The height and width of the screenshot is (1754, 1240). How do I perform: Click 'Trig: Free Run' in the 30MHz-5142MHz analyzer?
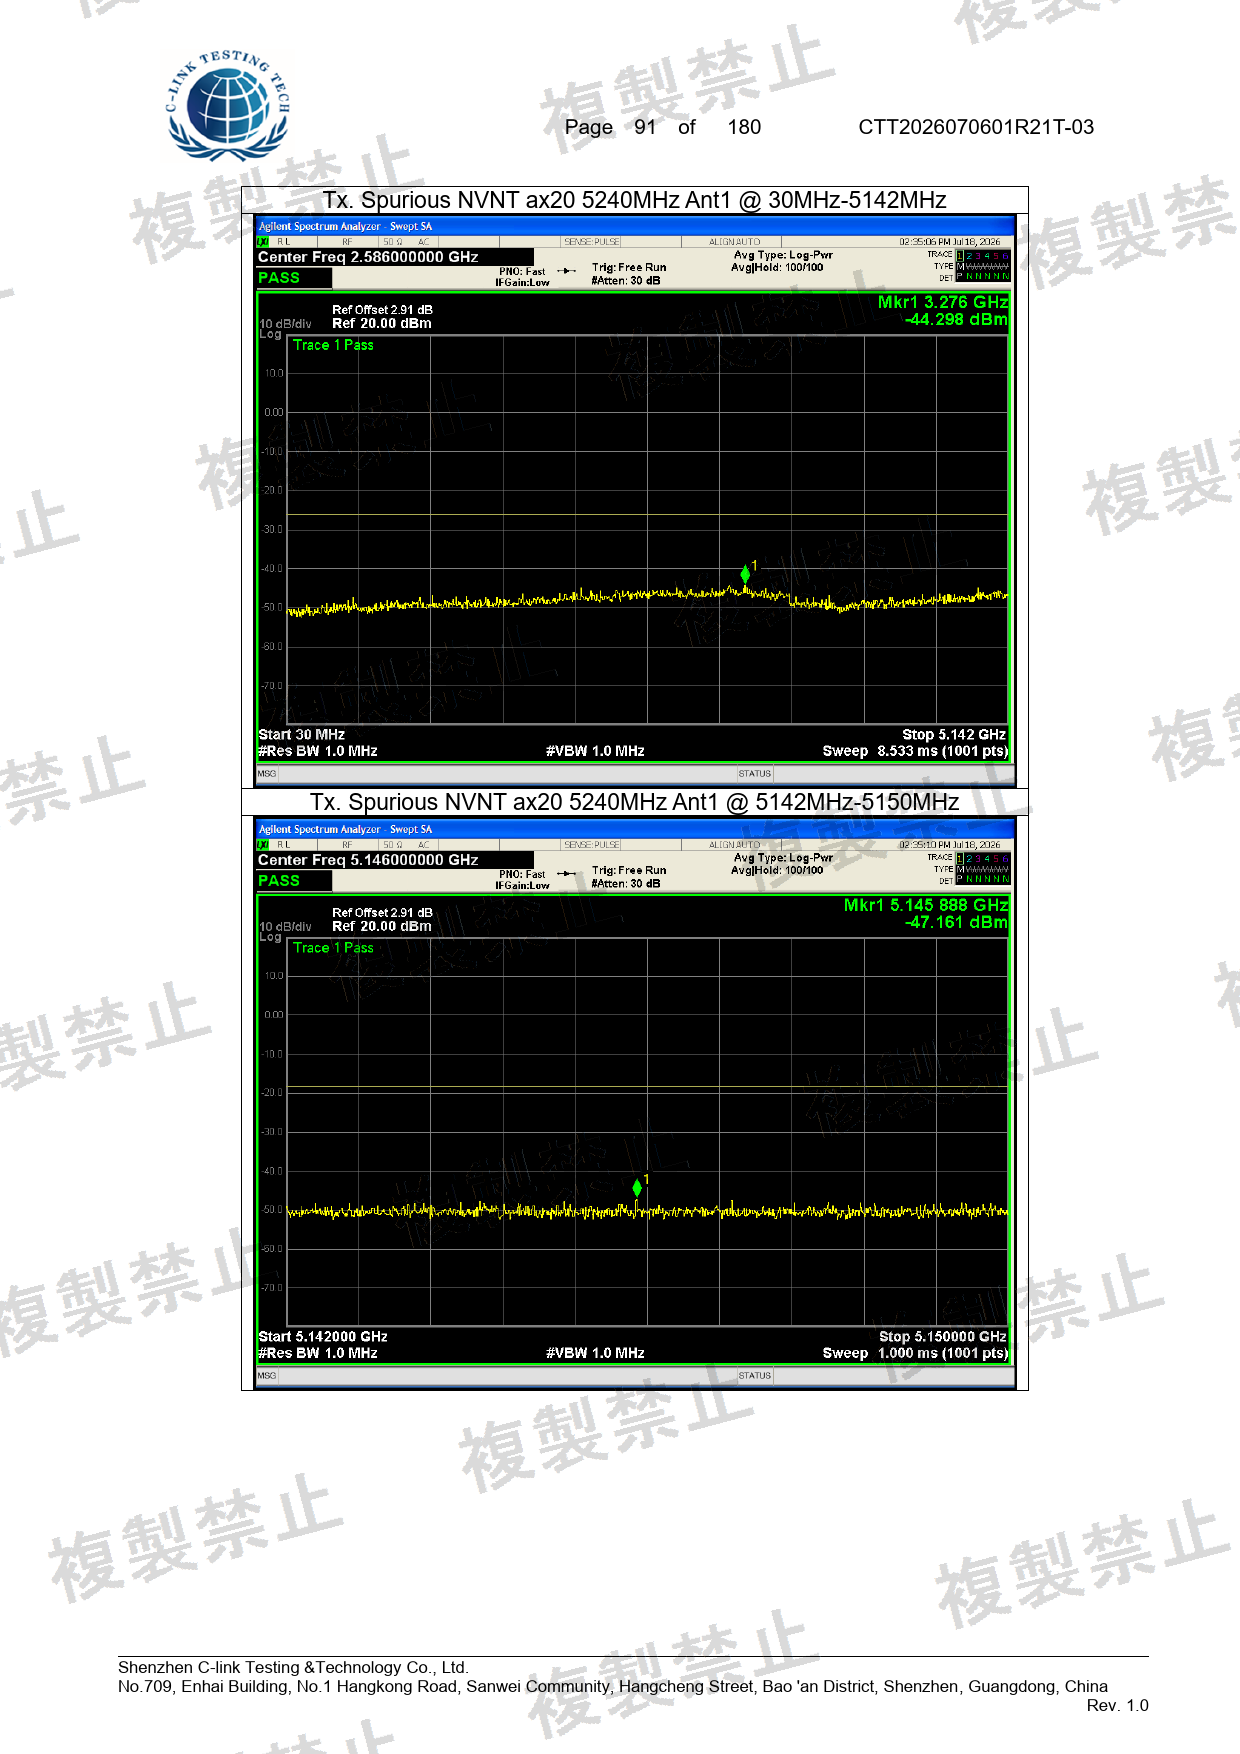point(629,268)
